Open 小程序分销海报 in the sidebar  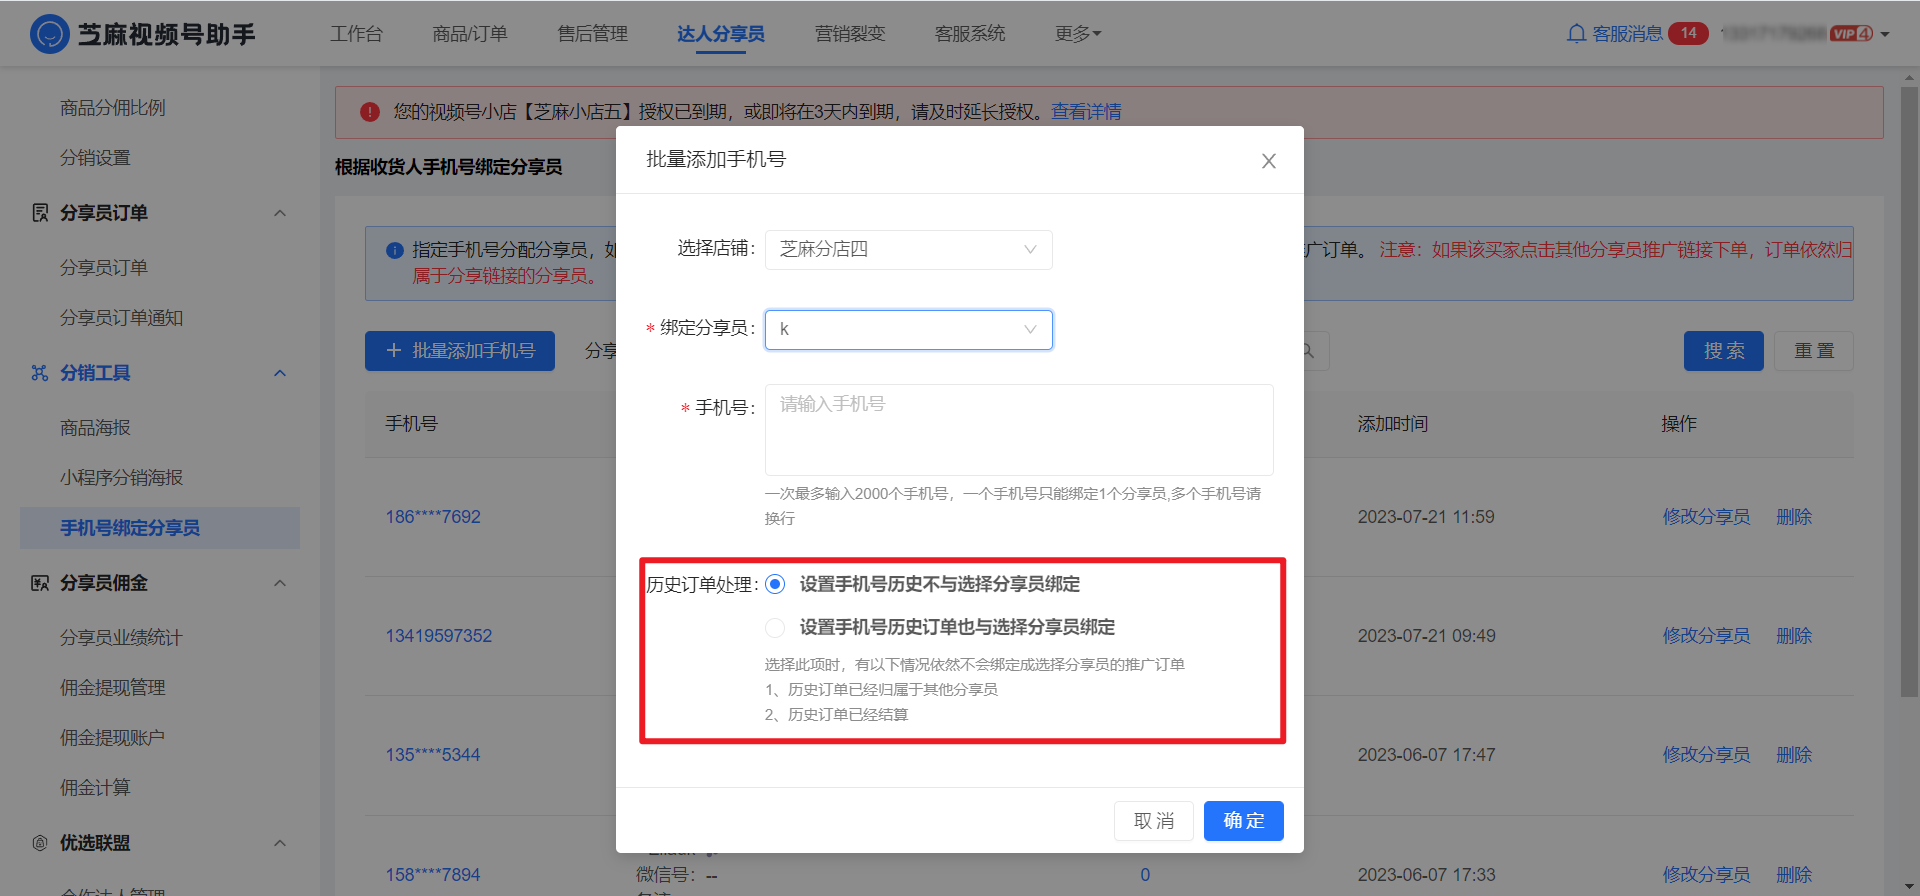point(121,478)
